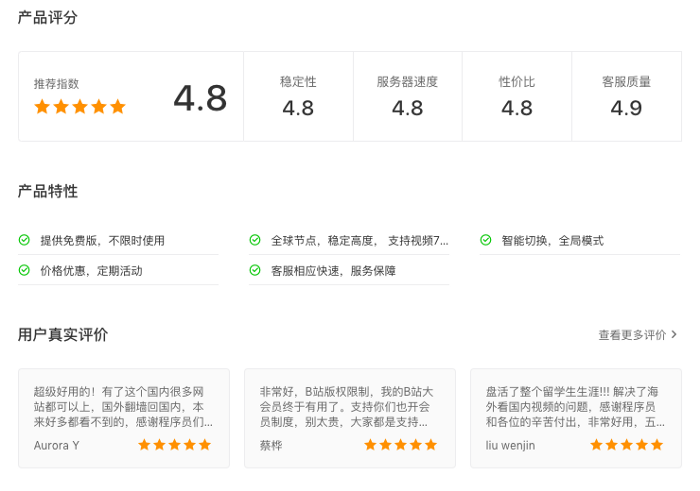Open the review starting with 非常好，B站版权限制

(x=350, y=418)
